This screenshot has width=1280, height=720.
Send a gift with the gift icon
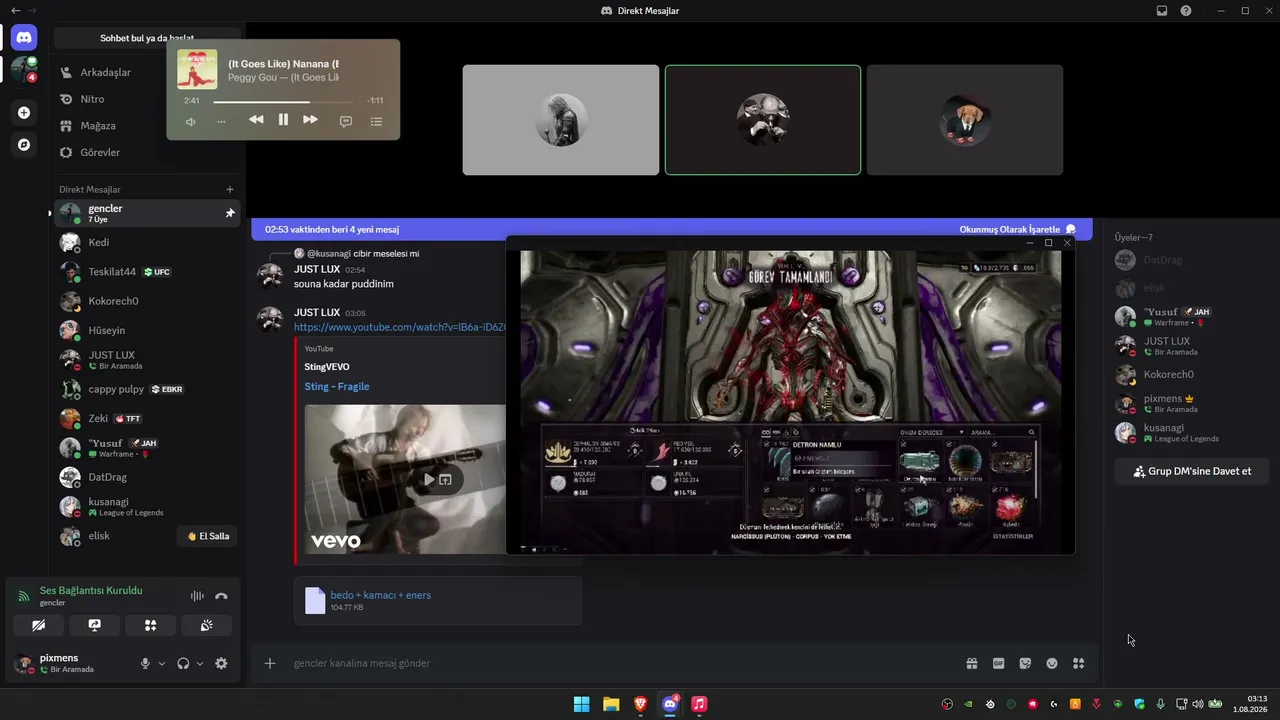coord(971,663)
